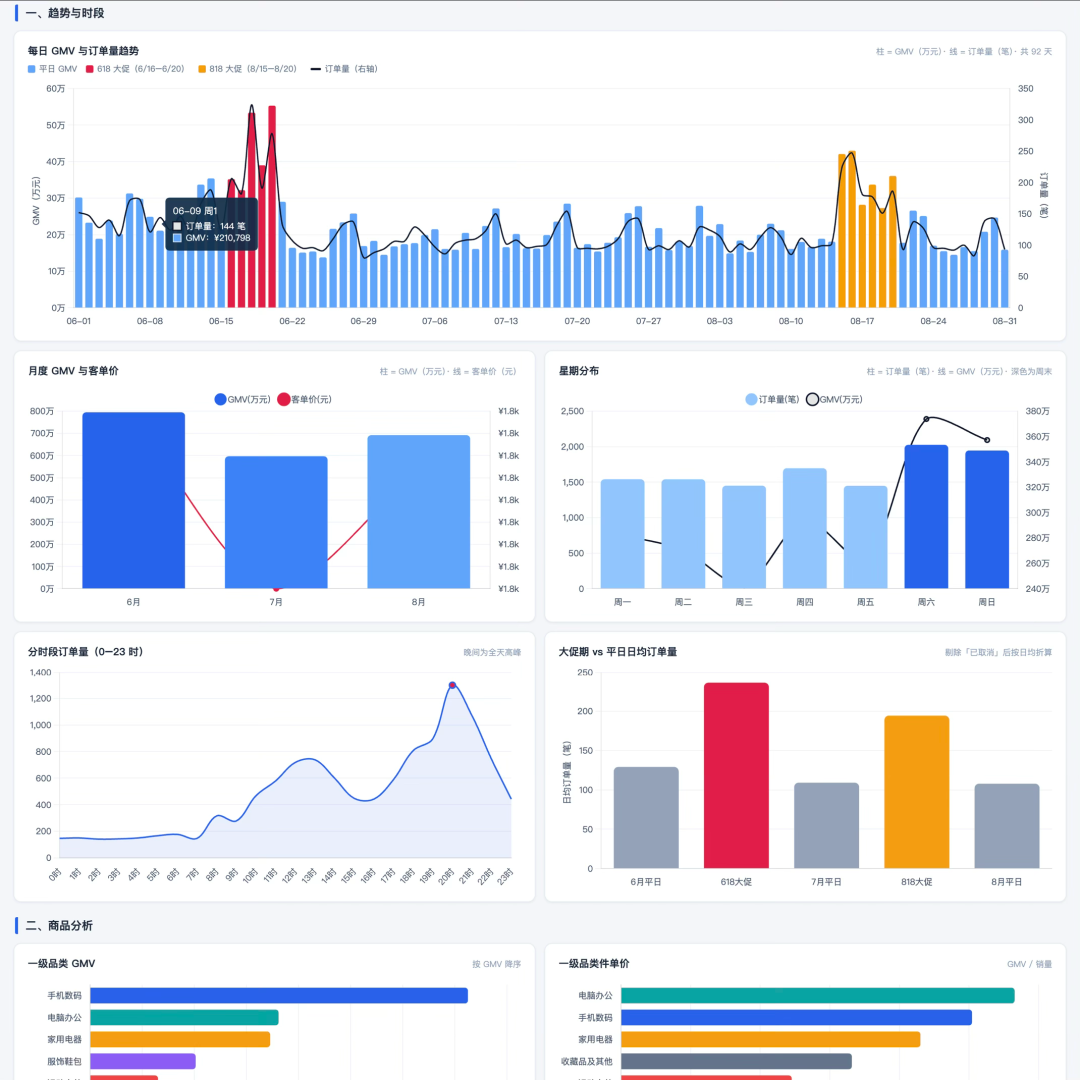Click the 二、商品分析 section heading
The height and width of the screenshot is (1080, 1080).
point(59,926)
